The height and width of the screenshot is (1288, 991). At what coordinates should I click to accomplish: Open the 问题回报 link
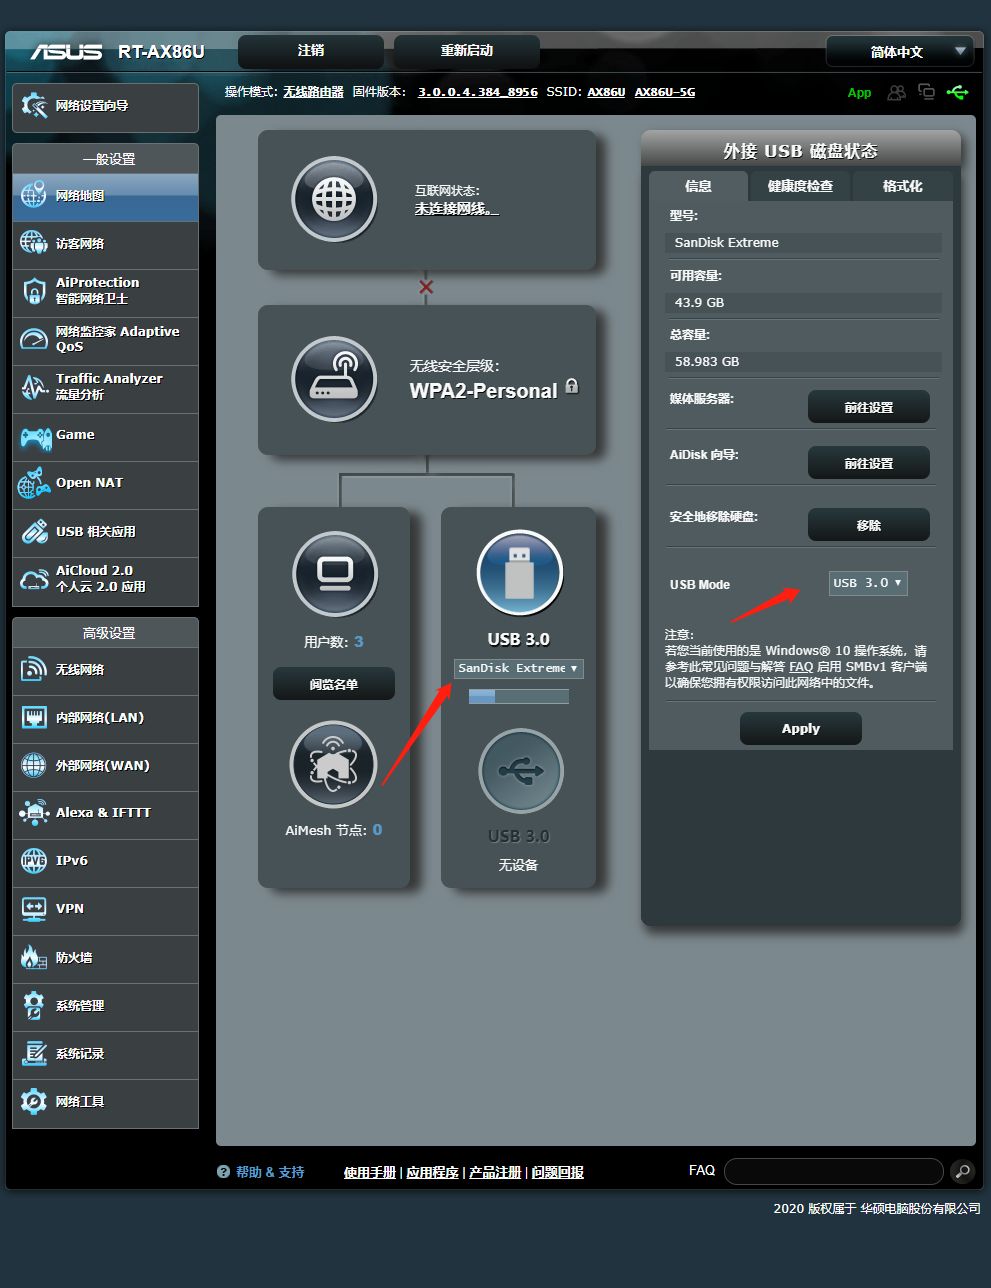click(x=558, y=1172)
